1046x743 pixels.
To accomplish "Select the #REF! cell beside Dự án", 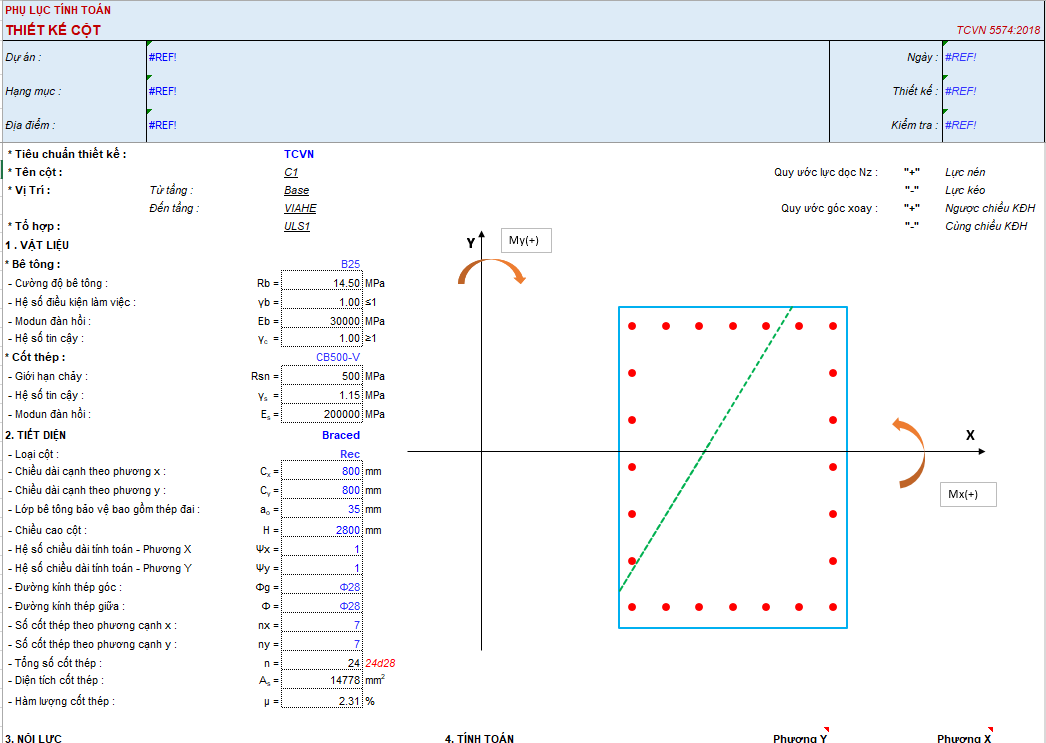I will pos(488,57).
